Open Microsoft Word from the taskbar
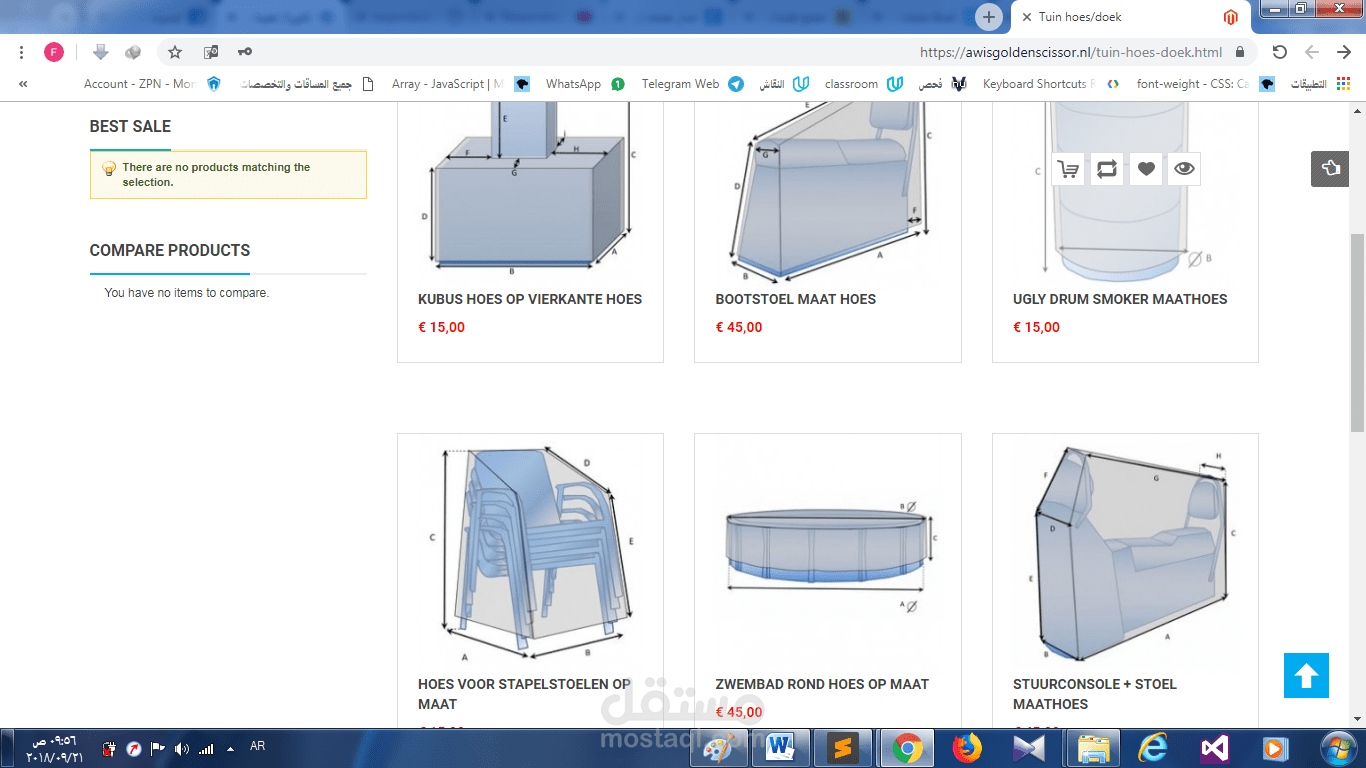 point(780,747)
